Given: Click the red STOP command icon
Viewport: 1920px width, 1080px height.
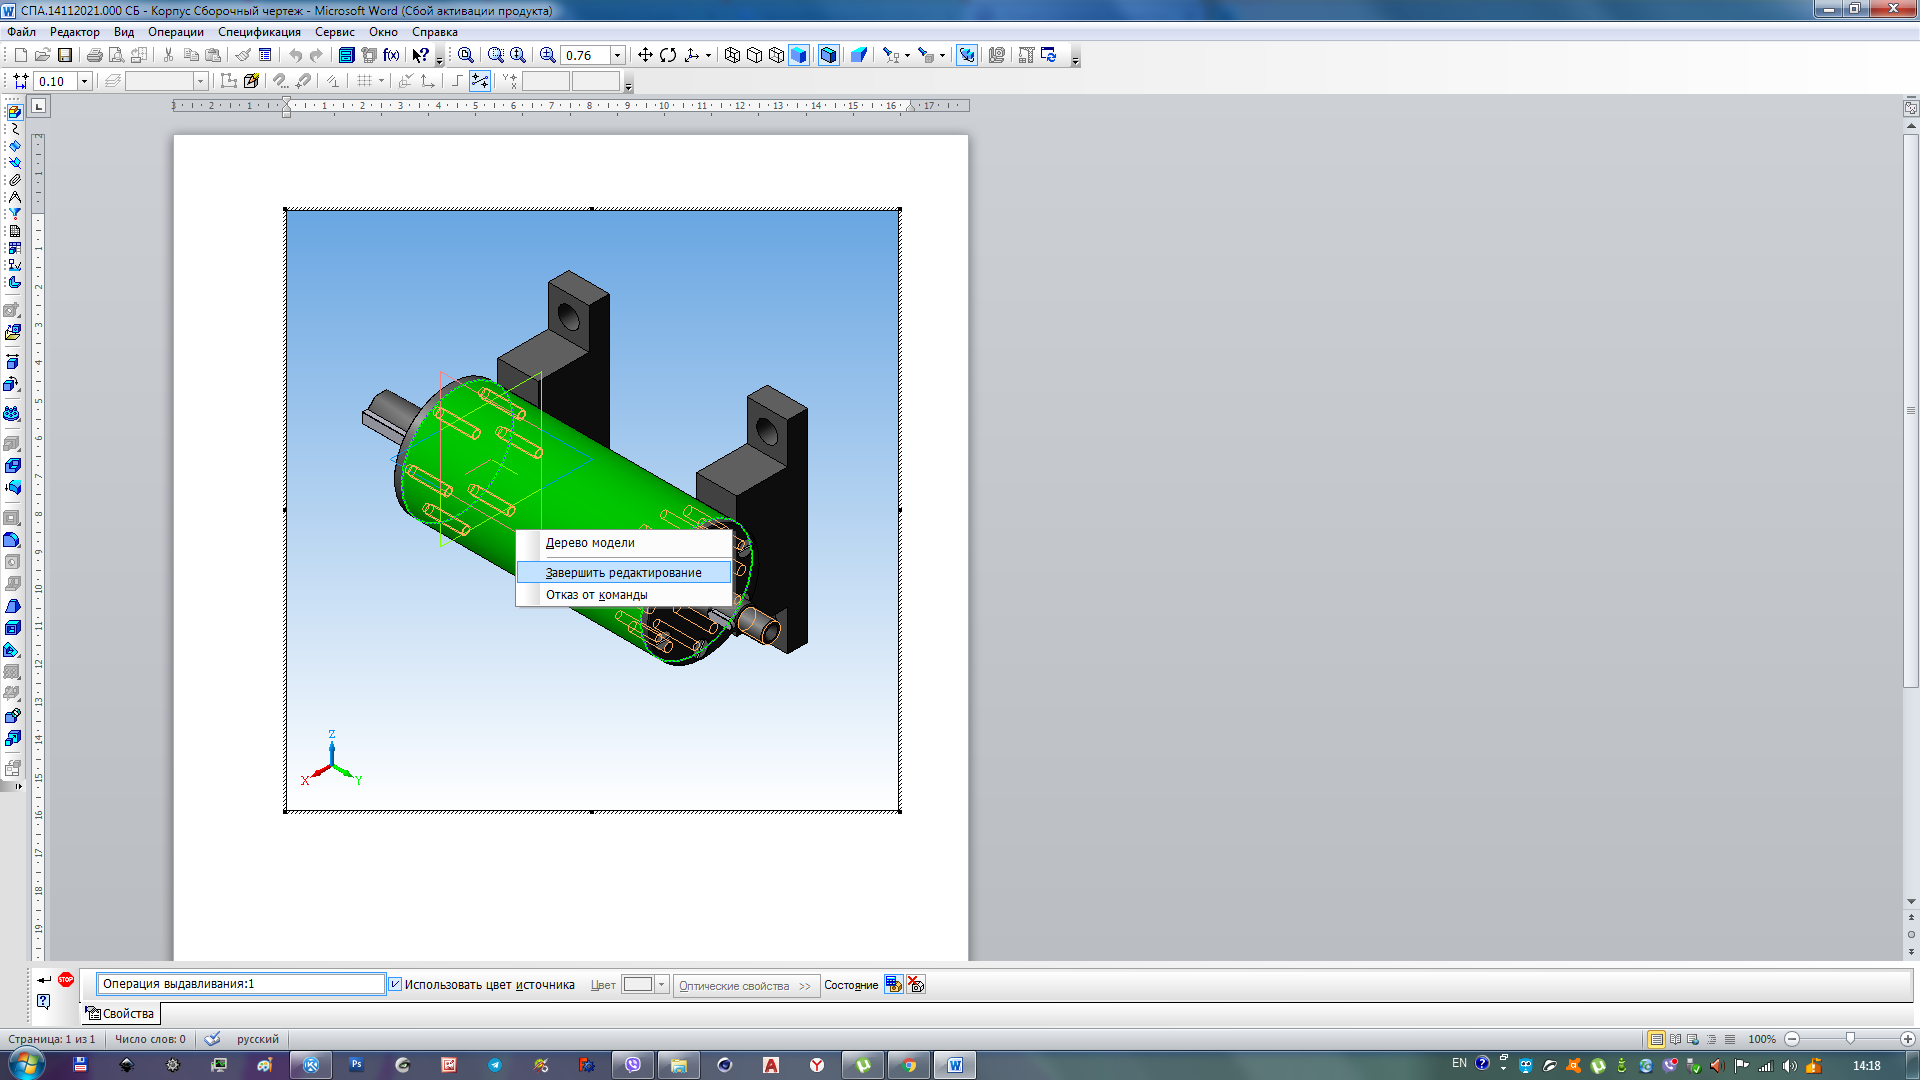Looking at the screenshot, I should 66,980.
